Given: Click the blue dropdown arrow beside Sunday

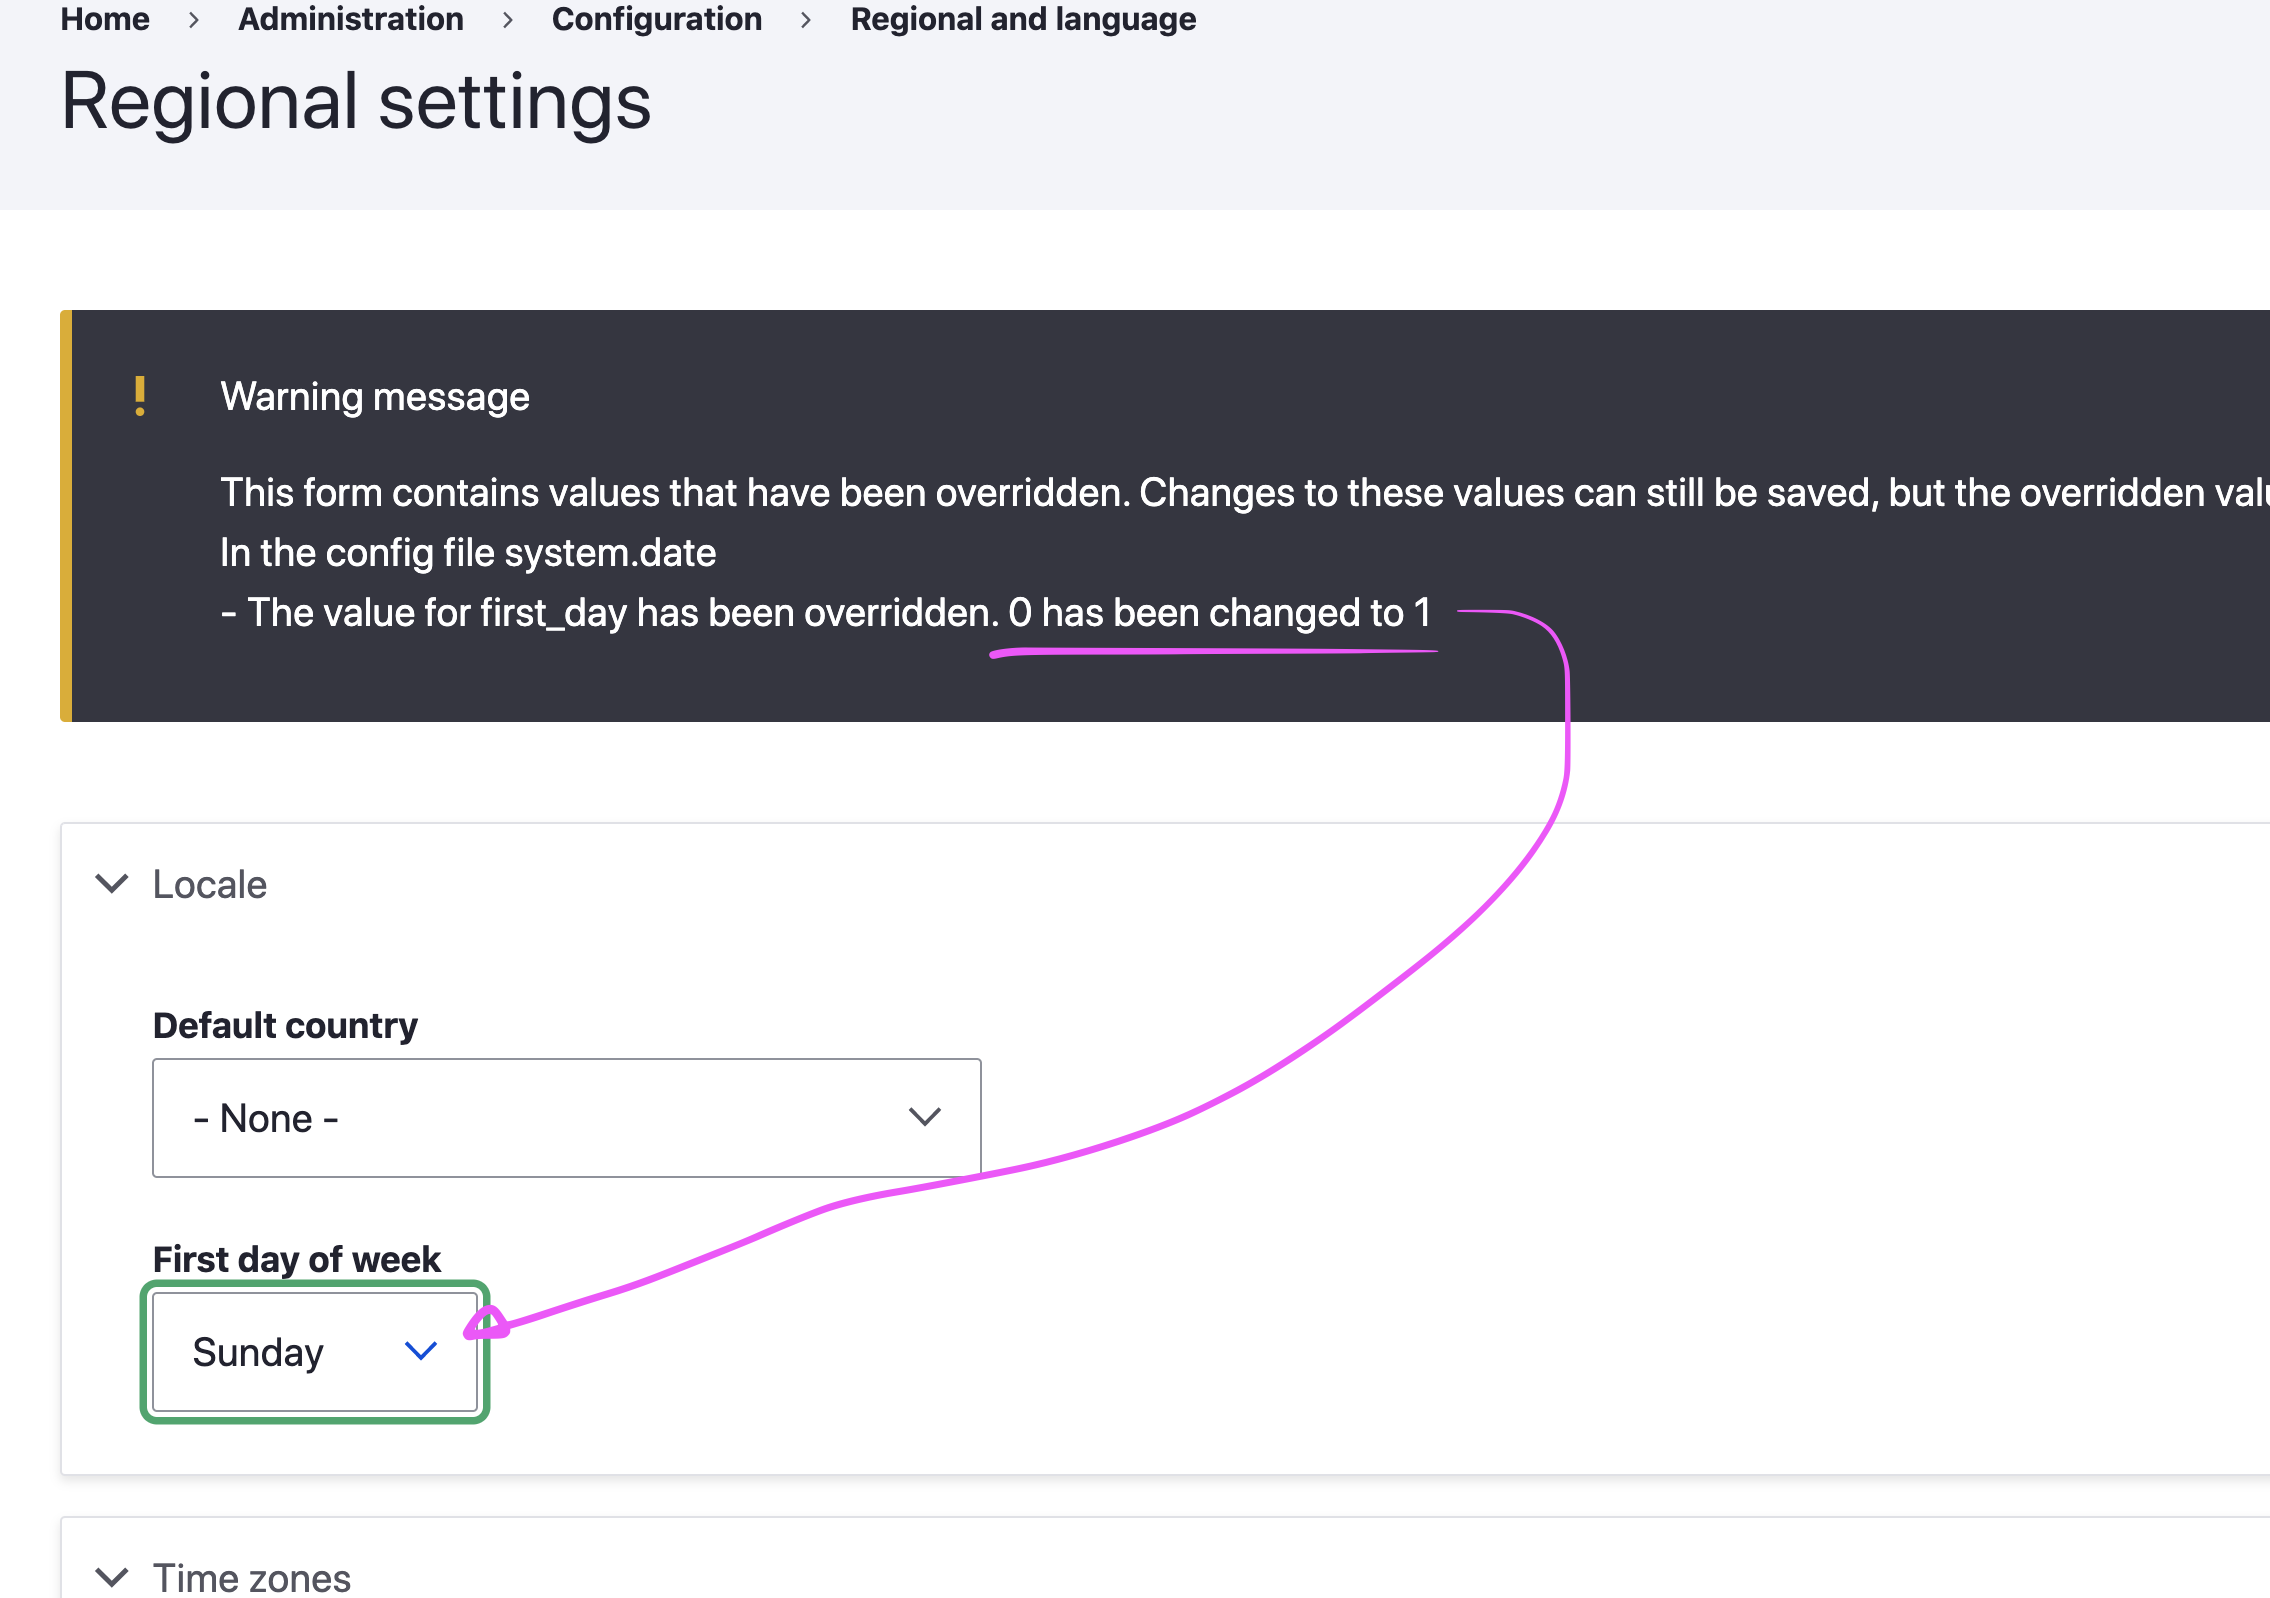Looking at the screenshot, I should [x=423, y=1351].
